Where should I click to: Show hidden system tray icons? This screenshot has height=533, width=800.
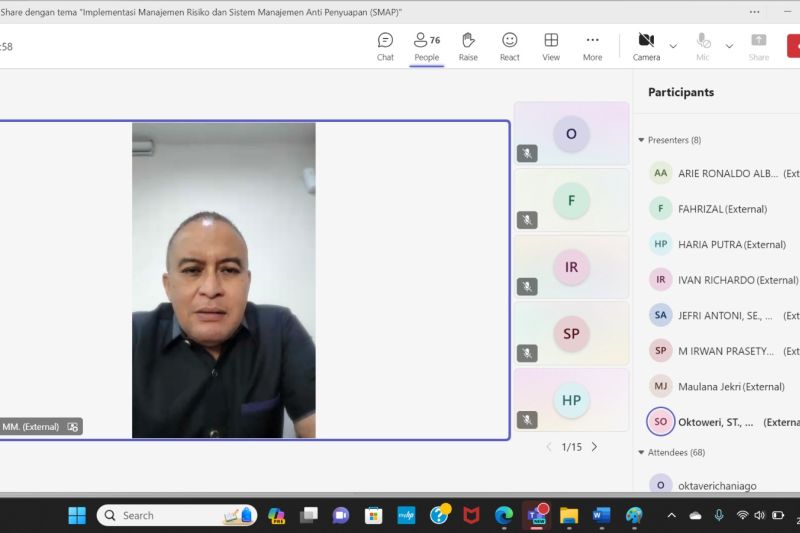pos(672,515)
